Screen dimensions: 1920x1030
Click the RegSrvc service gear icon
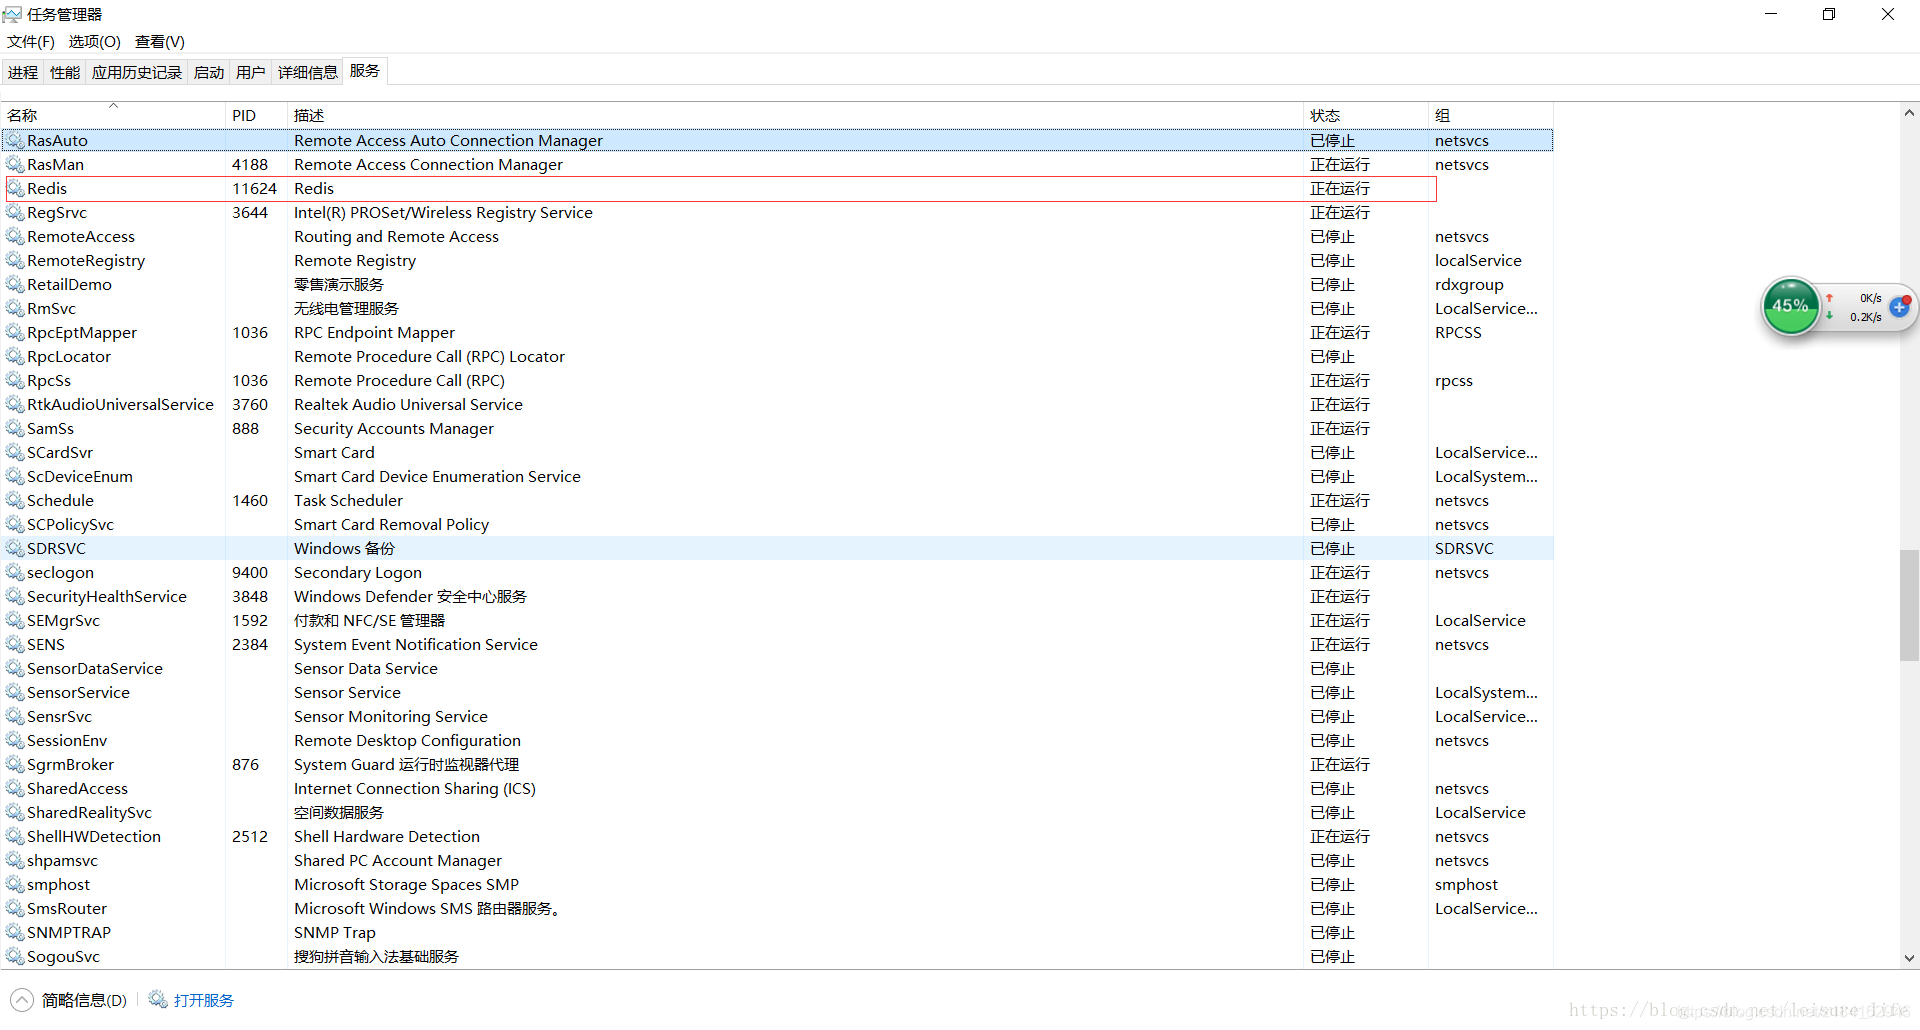pyautogui.click(x=15, y=213)
